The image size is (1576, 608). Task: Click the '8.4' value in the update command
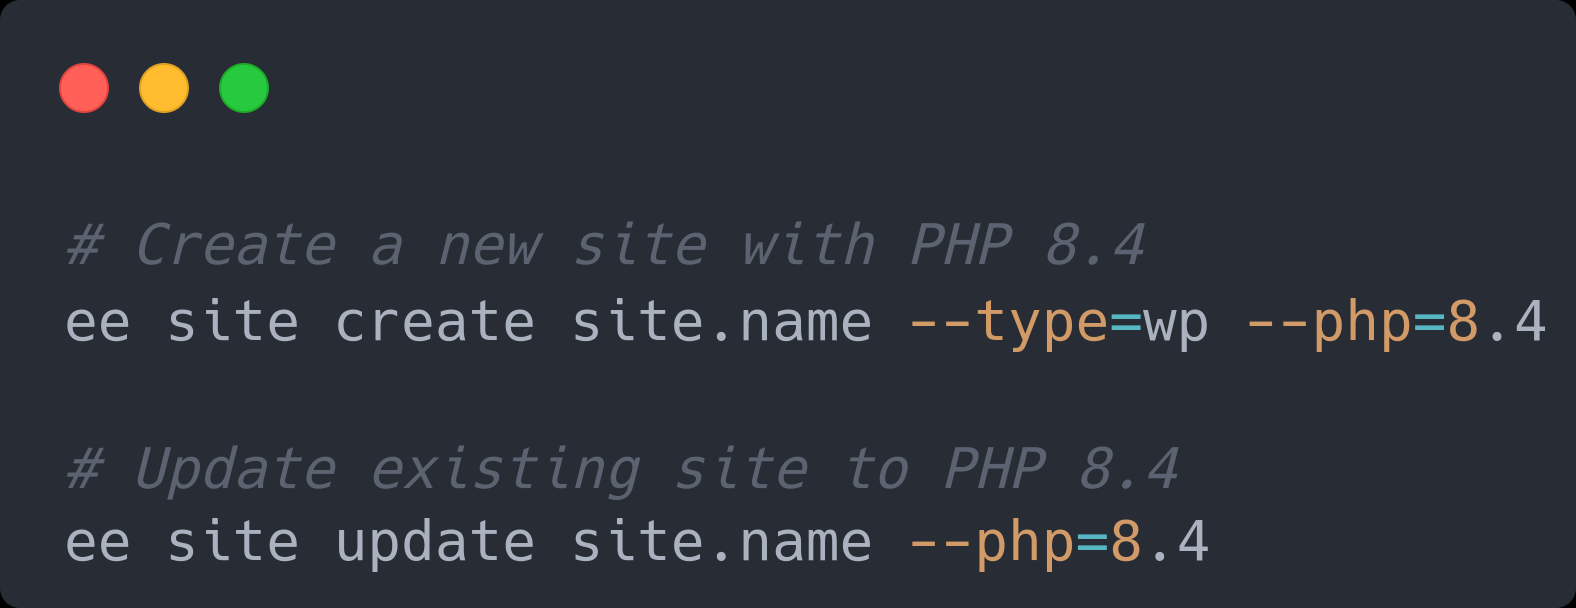pyautogui.click(x=1160, y=542)
